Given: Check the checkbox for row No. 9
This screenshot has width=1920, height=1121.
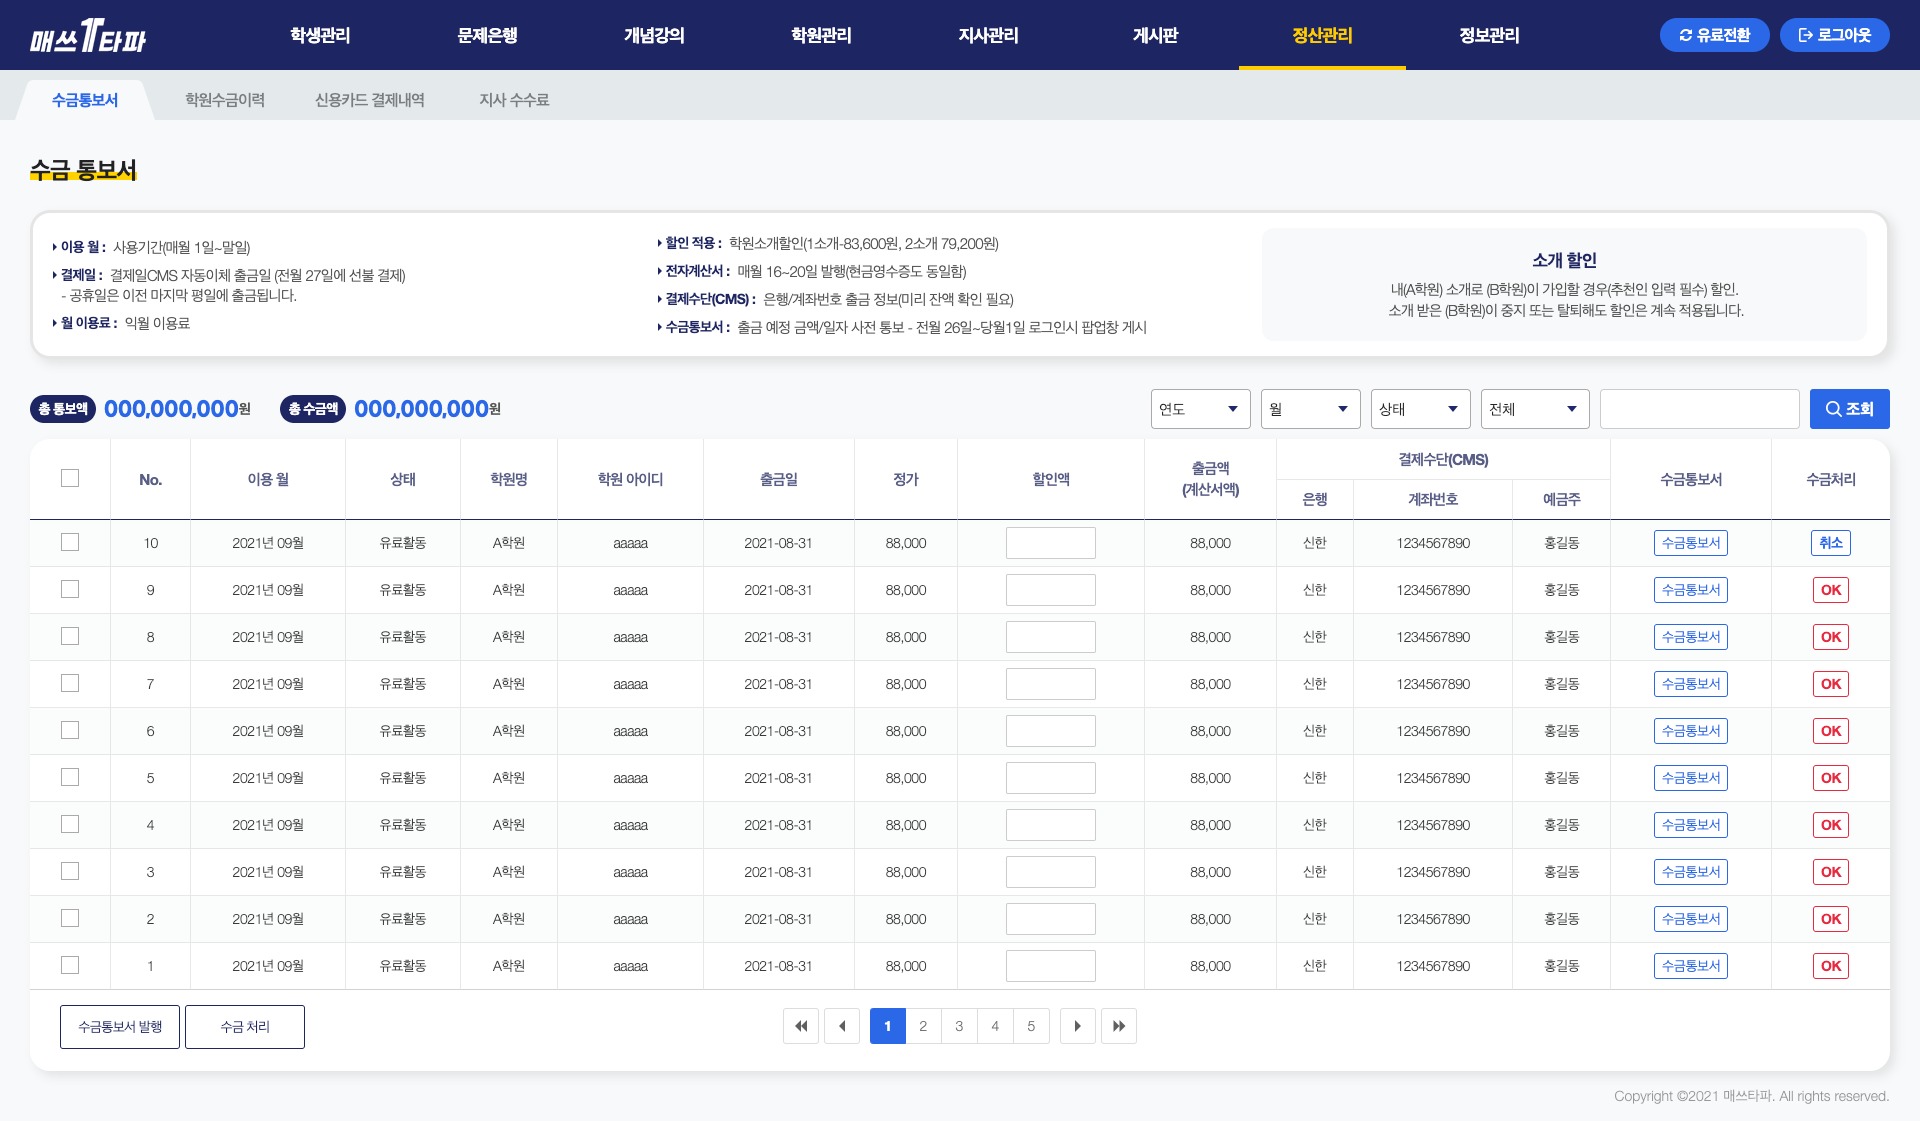Looking at the screenshot, I should (x=70, y=589).
